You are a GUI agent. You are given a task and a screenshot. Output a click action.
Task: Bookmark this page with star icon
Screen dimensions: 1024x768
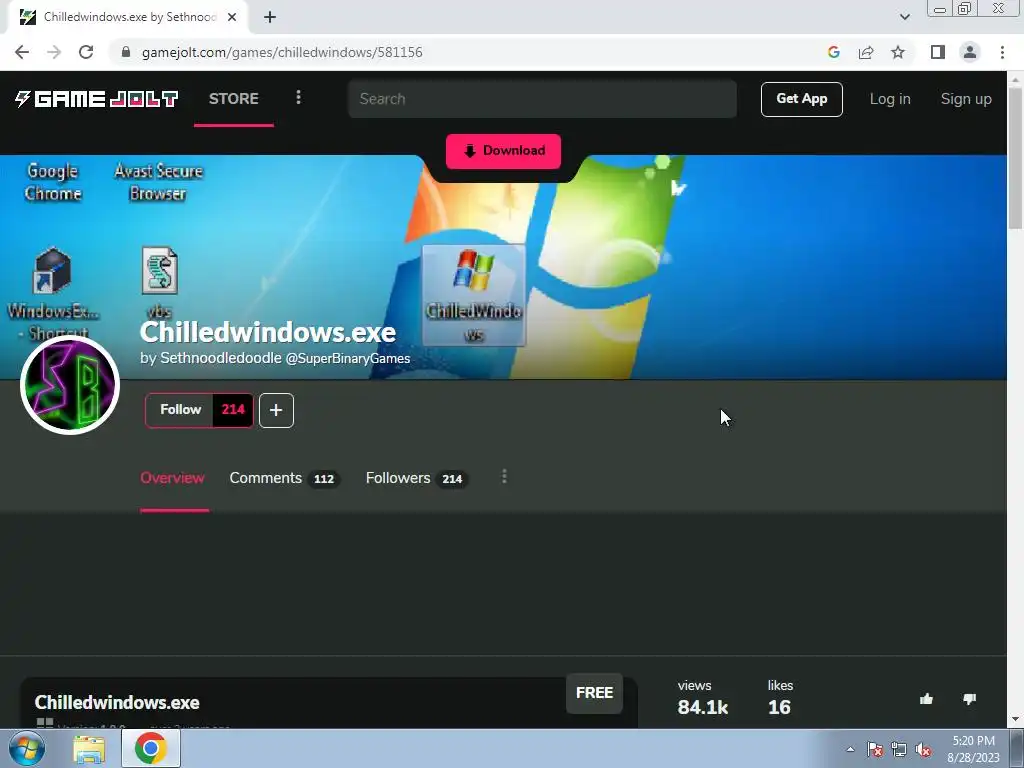(x=898, y=52)
